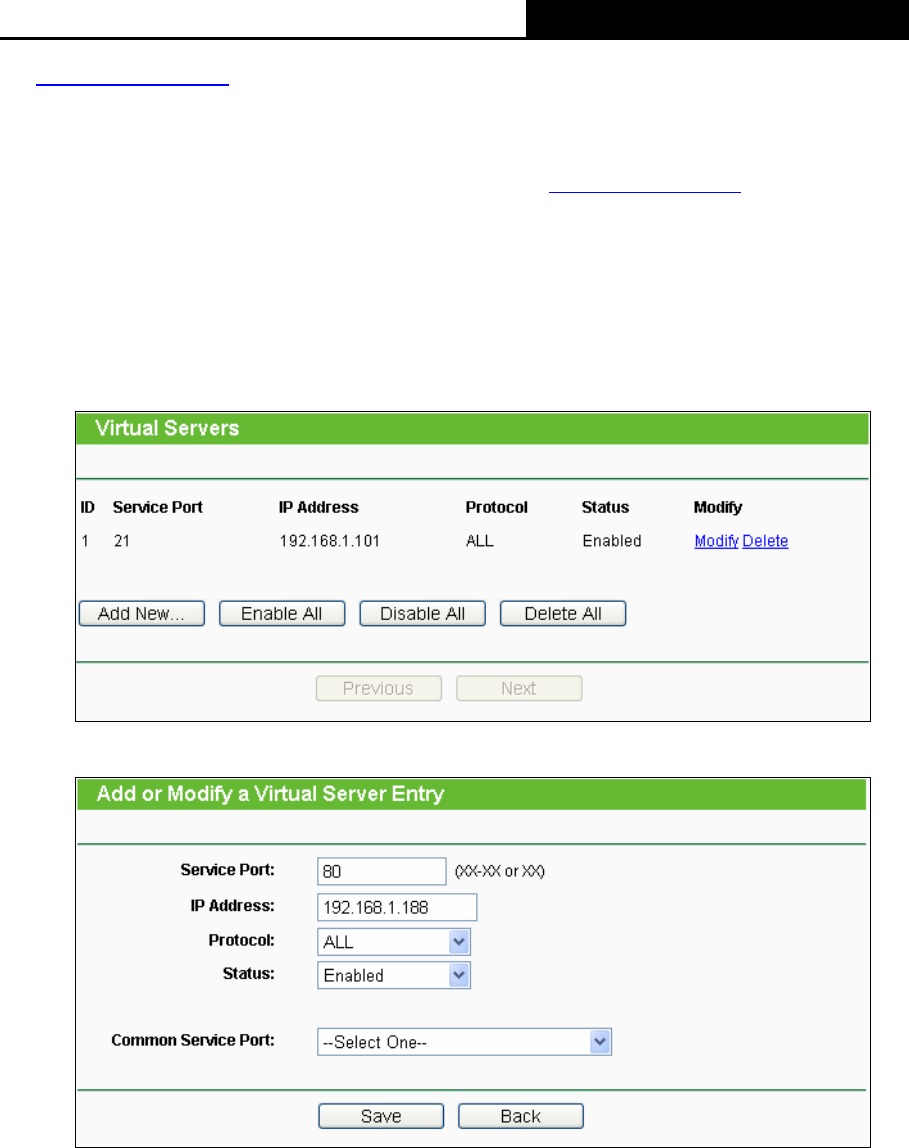This screenshot has height=1148, width=909.
Task: Expand the Common Service Port dropdown
Action: coord(464,1042)
